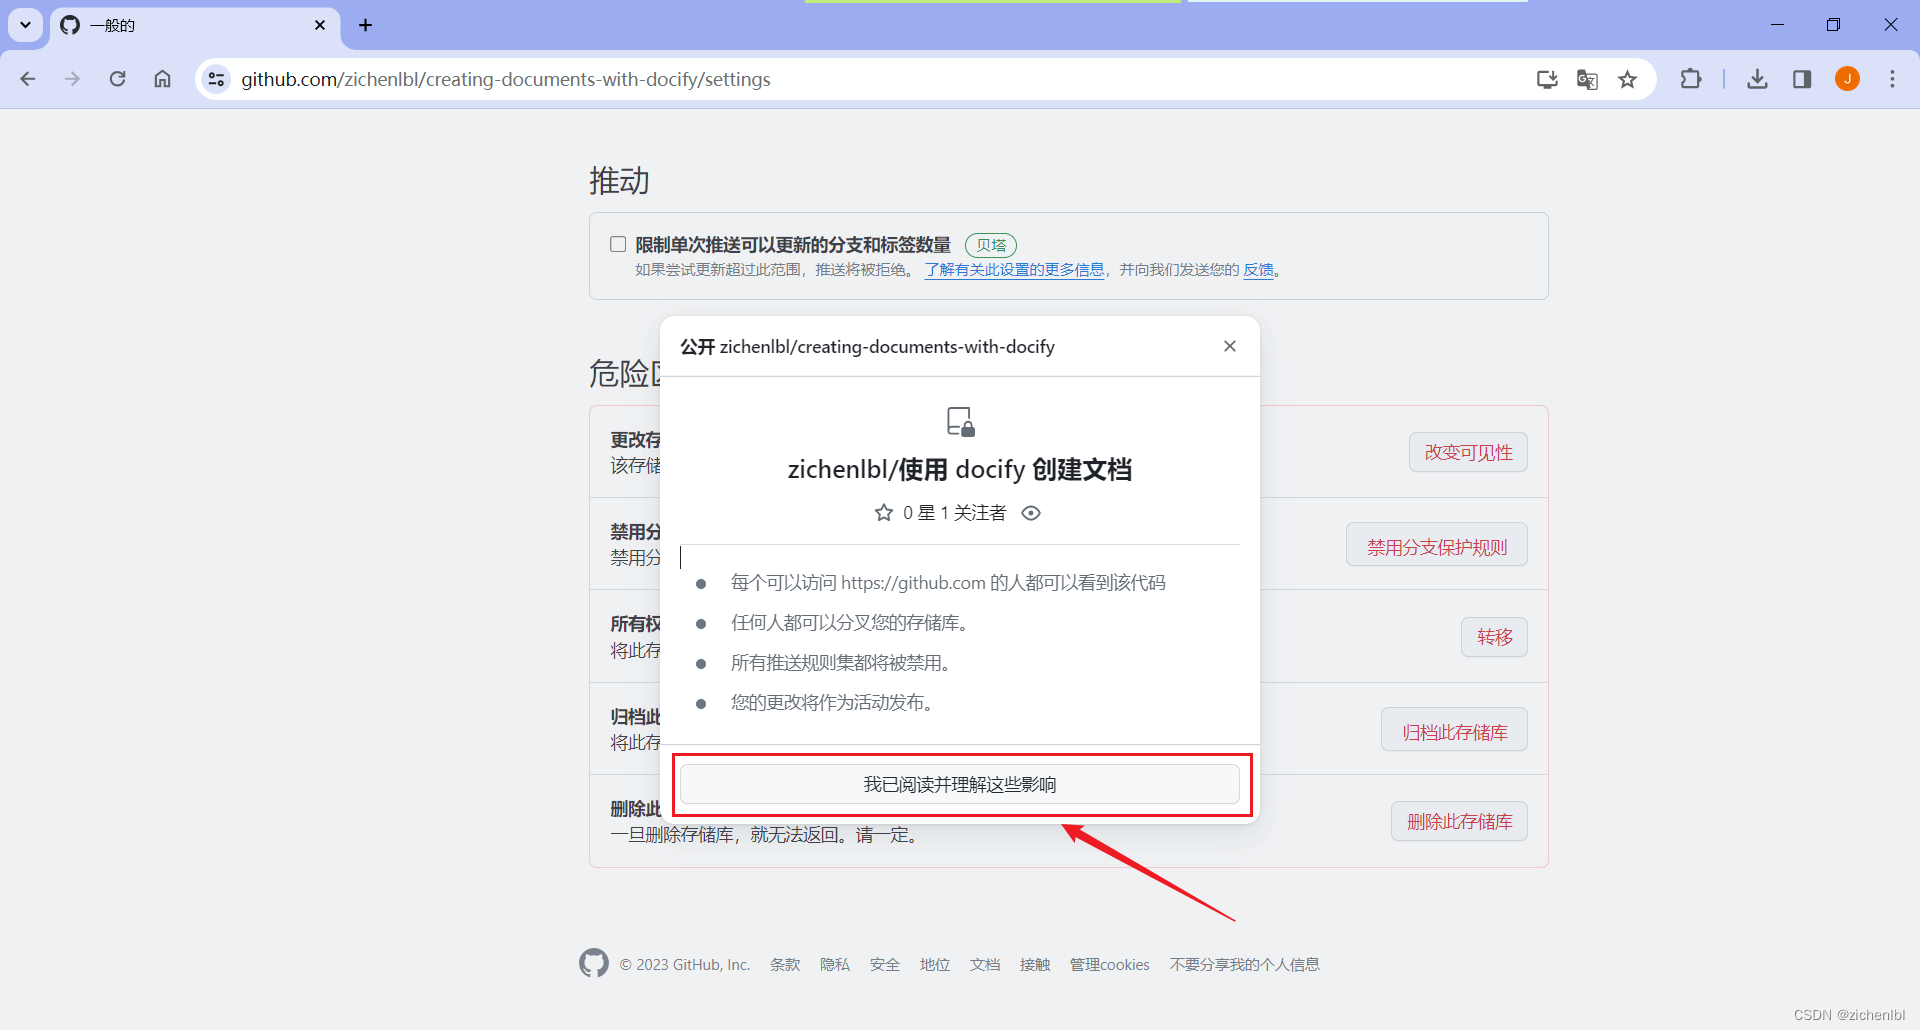Click the GitHub logo in footer

pos(594,963)
